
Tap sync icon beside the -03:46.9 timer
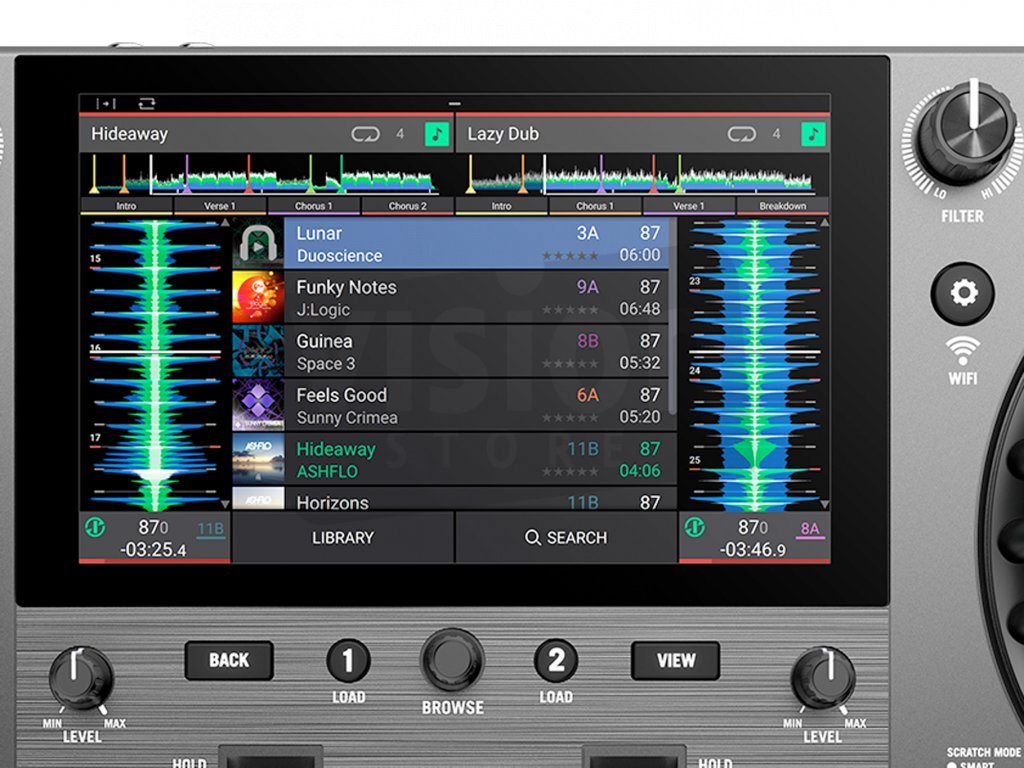(694, 527)
